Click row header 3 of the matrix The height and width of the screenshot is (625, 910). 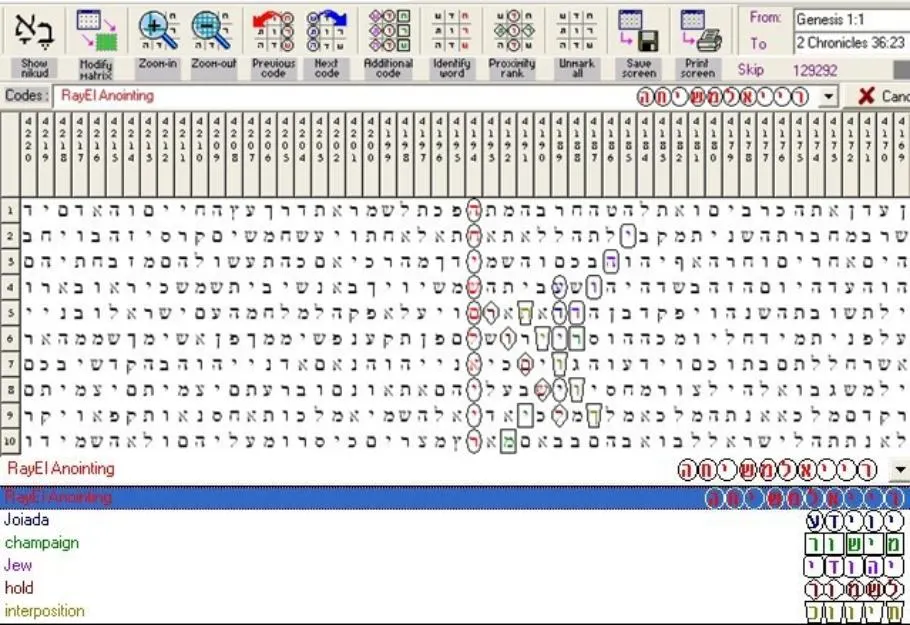[x=10, y=262]
